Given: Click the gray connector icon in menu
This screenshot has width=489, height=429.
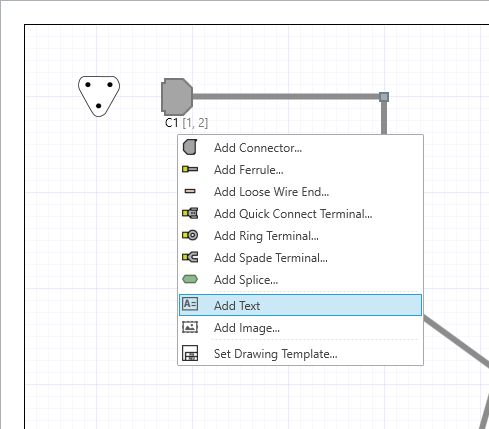Looking at the screenshot, I should (190, 147).
